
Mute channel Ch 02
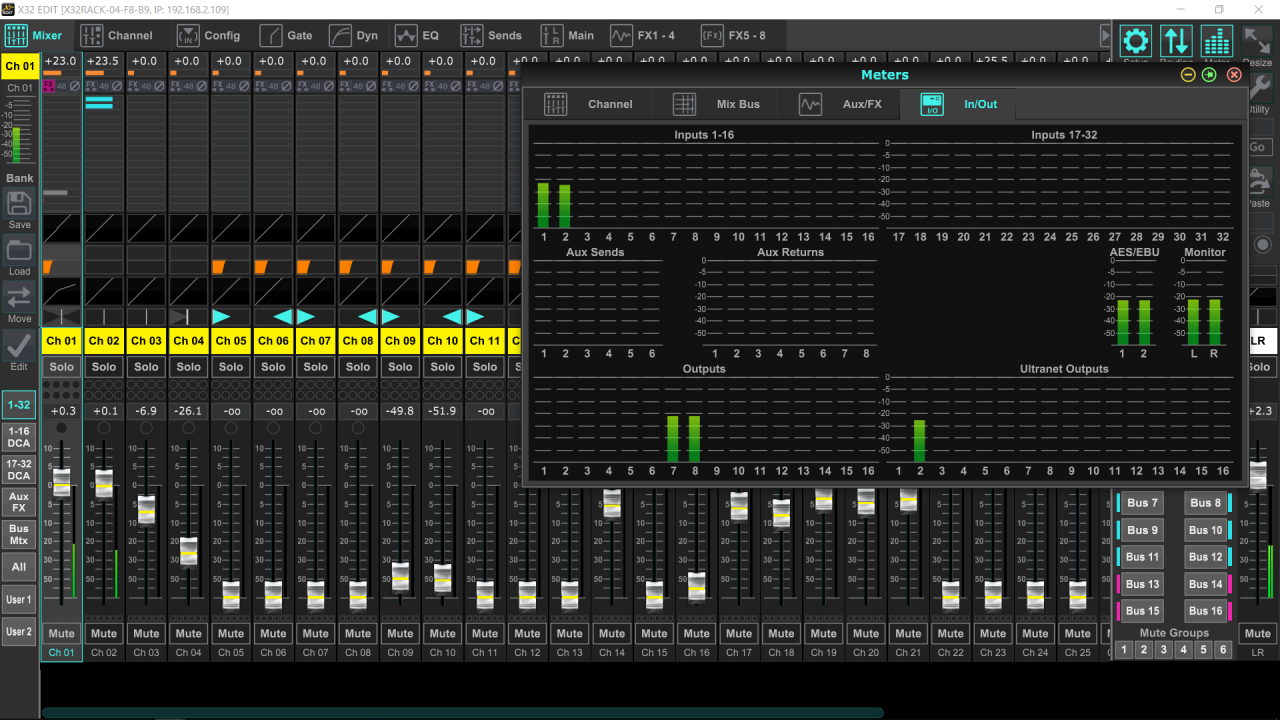[104, 633]
